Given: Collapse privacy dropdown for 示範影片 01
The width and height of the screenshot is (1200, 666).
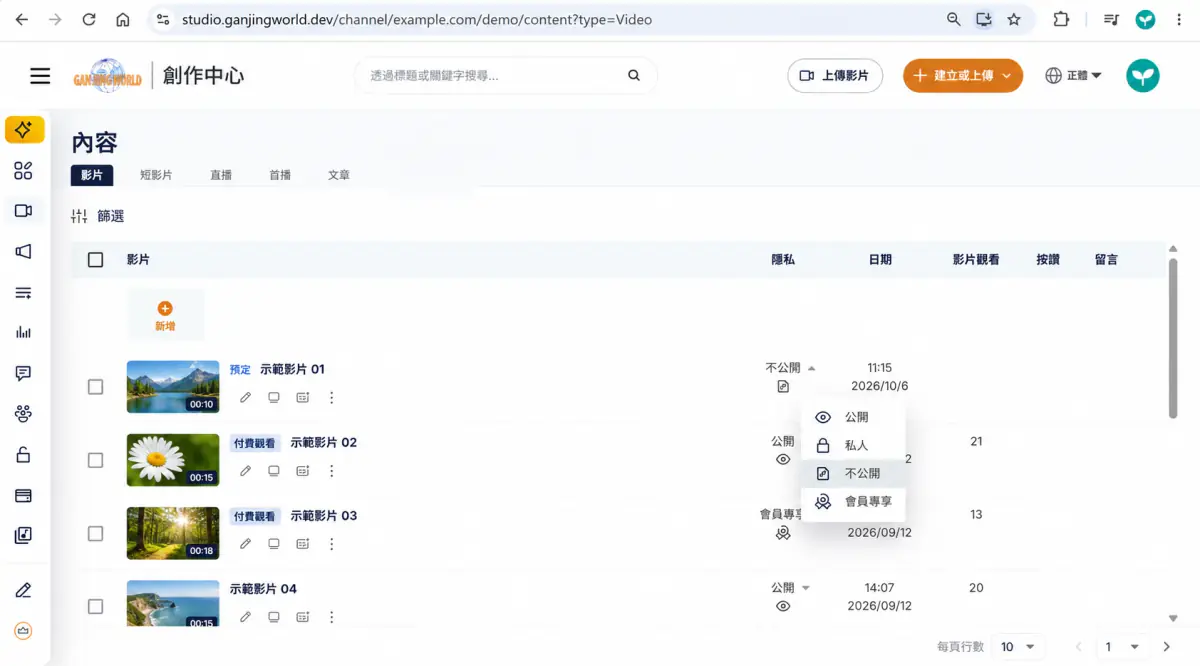Looking at the screenshot, I should [812, 368].
